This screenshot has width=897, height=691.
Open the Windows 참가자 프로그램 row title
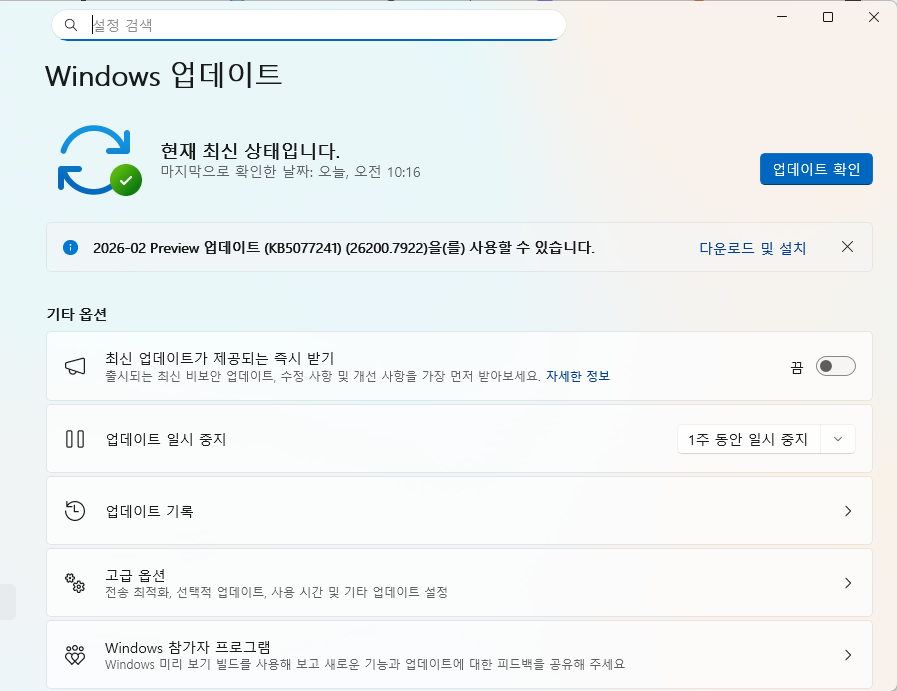188,648
